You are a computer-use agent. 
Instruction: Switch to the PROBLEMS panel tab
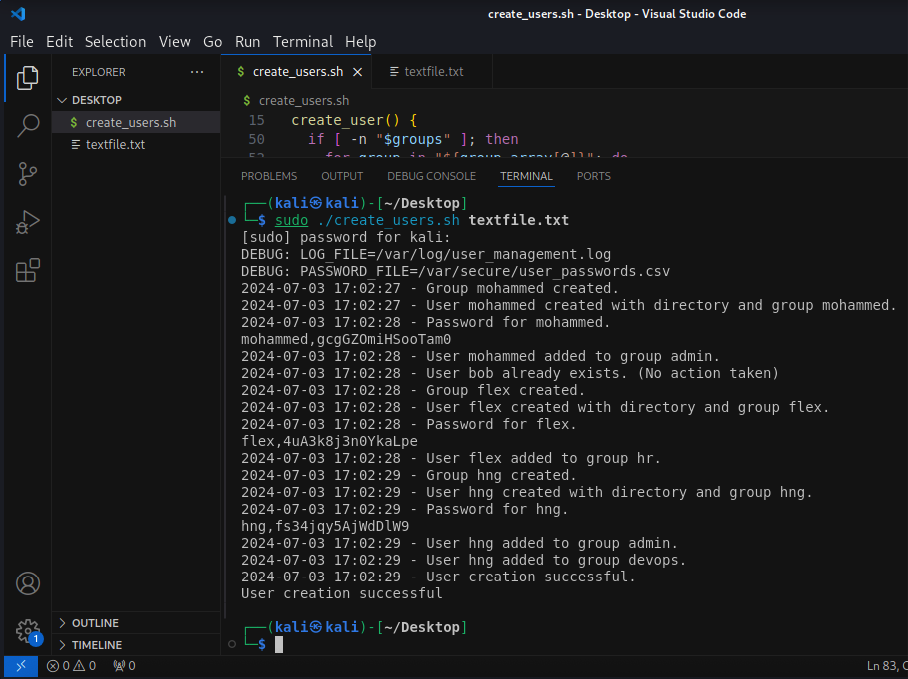[269, 176]
